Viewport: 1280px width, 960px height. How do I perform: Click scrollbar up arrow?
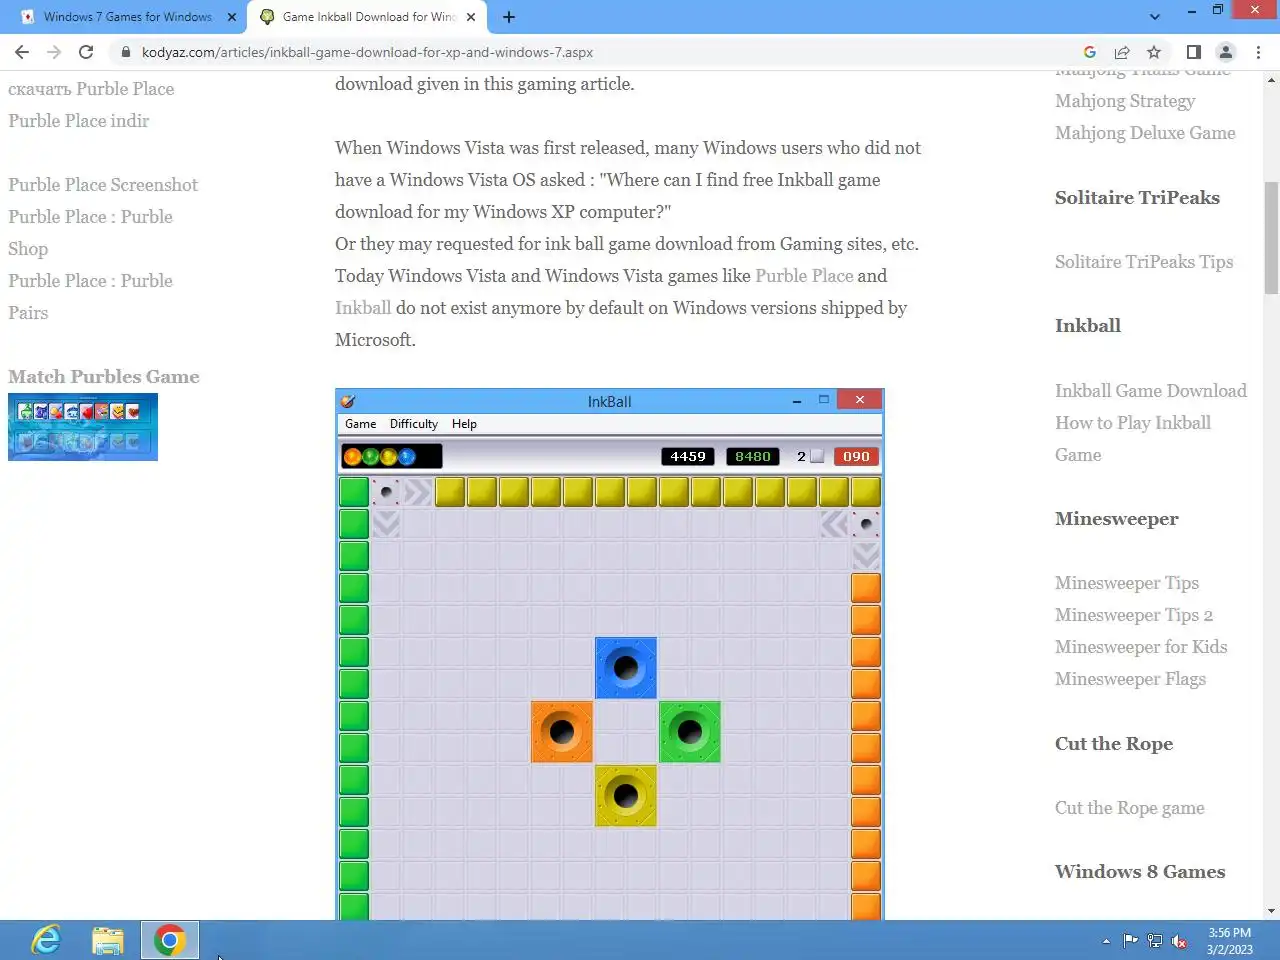click(x=1271, y=79)
